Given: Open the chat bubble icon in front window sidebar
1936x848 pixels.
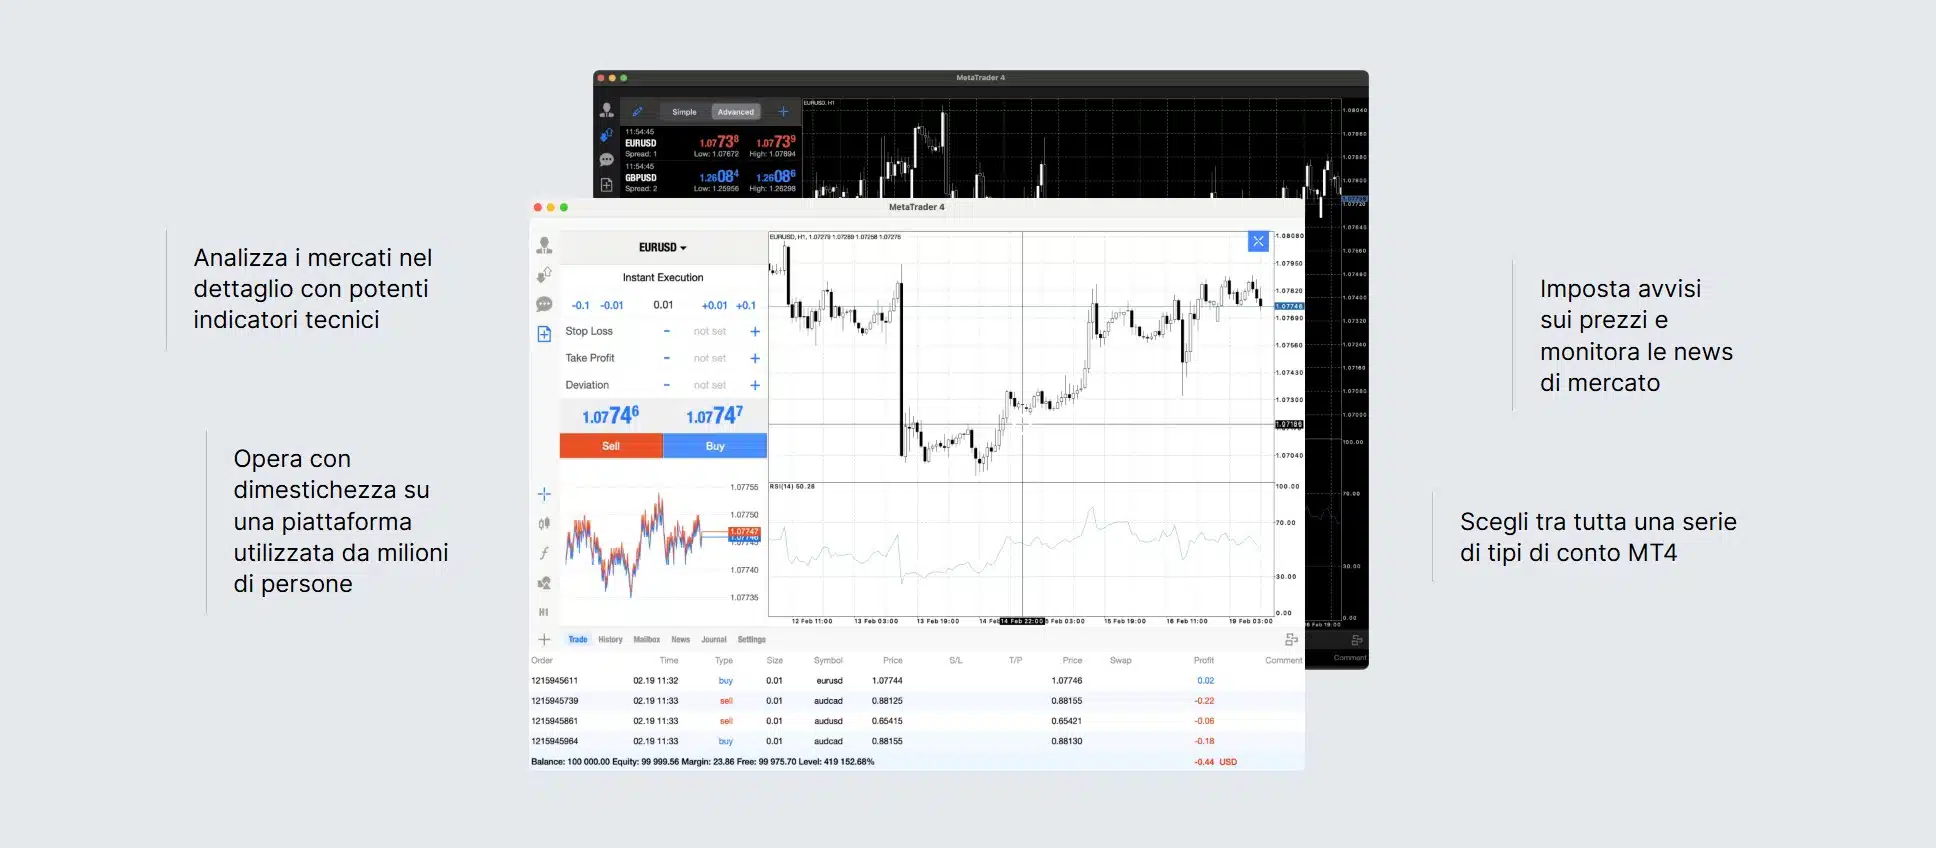Looking at the screenshot, I should click(544, 304).
